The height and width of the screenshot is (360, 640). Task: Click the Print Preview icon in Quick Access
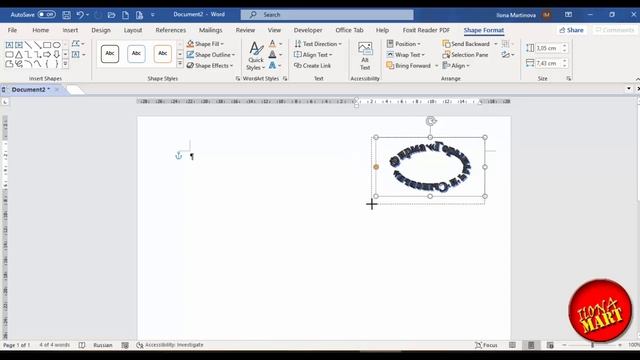pyautogui.click(x=139, y=15)
